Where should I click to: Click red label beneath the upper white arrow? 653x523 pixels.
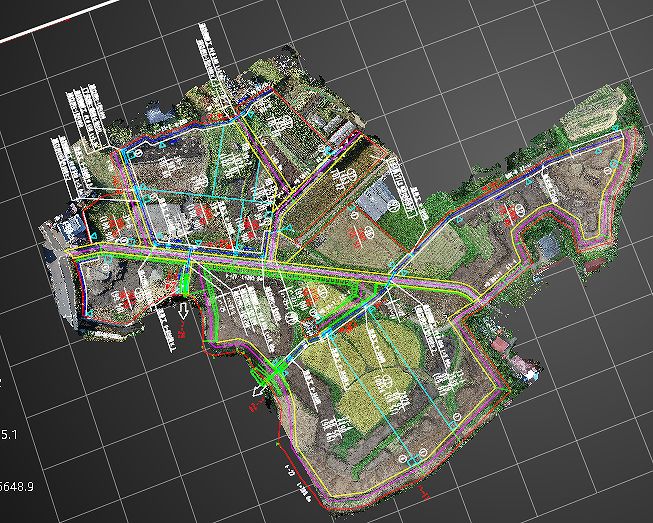(x=182, y=331)
